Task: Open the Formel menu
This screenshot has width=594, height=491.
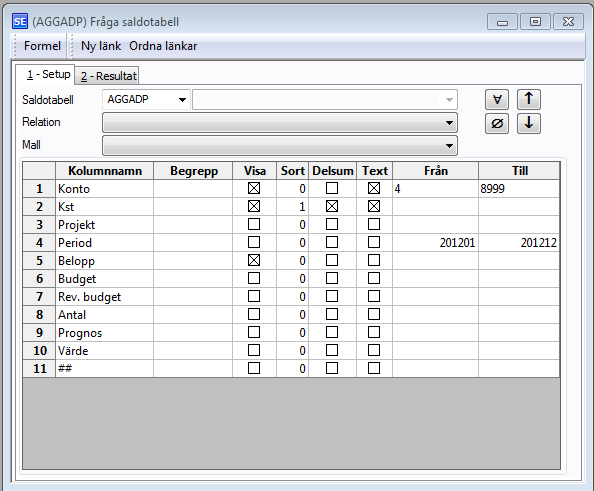Action: pyautogui.click(x=42, y=46)
